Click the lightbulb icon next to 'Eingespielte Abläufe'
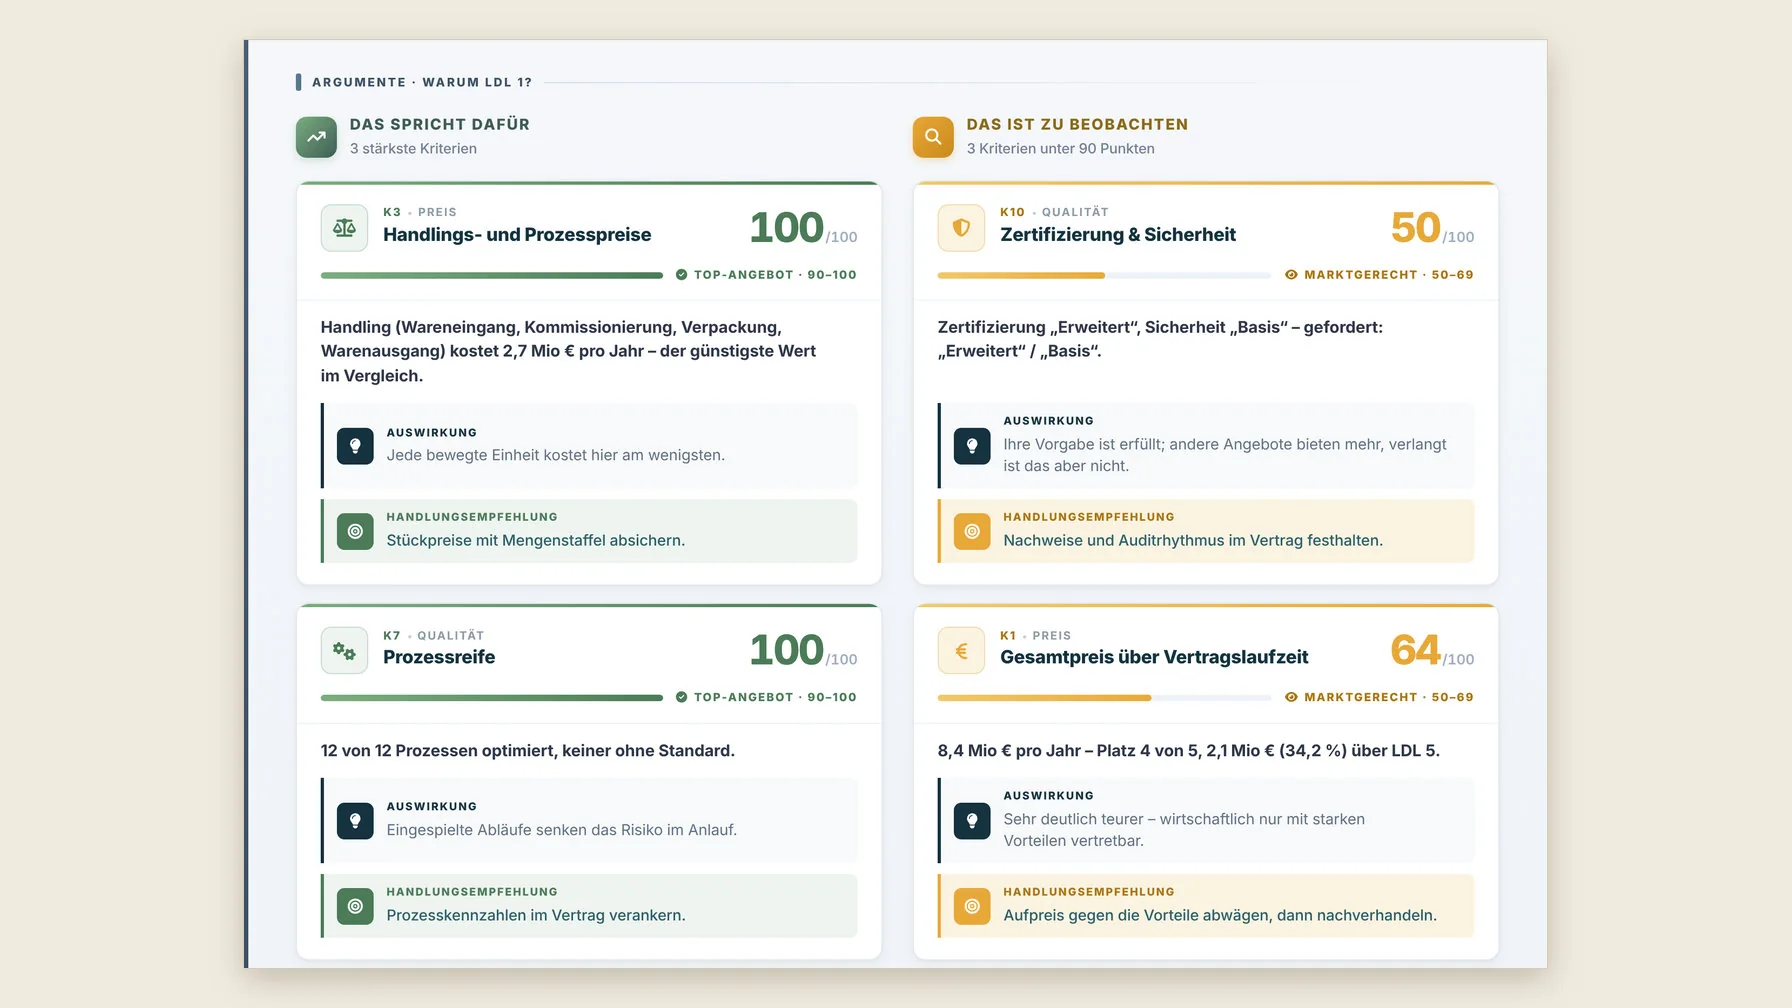Screen dimensions: 1792x1008 click(355, 820)
